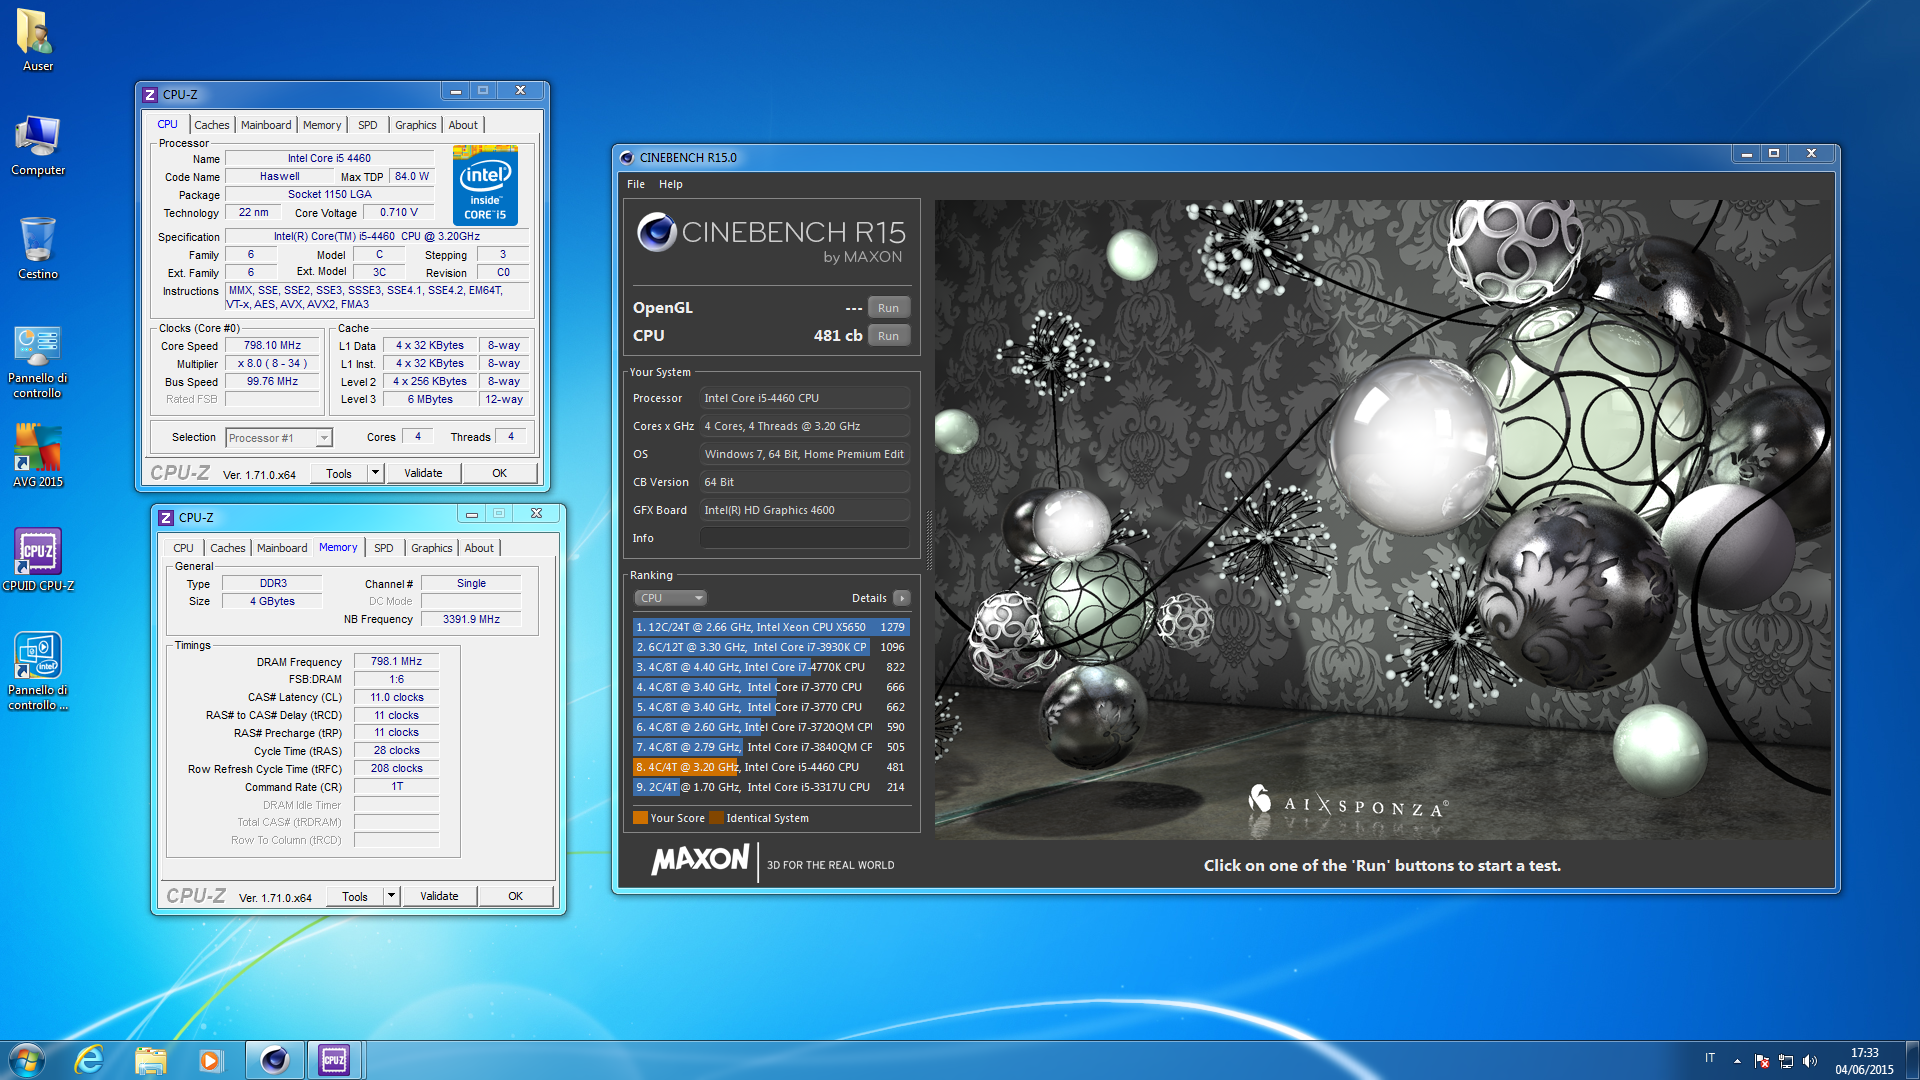Click the top CPU-Z window title icon
1920x1080 pixels.
(x=150, y=94)
